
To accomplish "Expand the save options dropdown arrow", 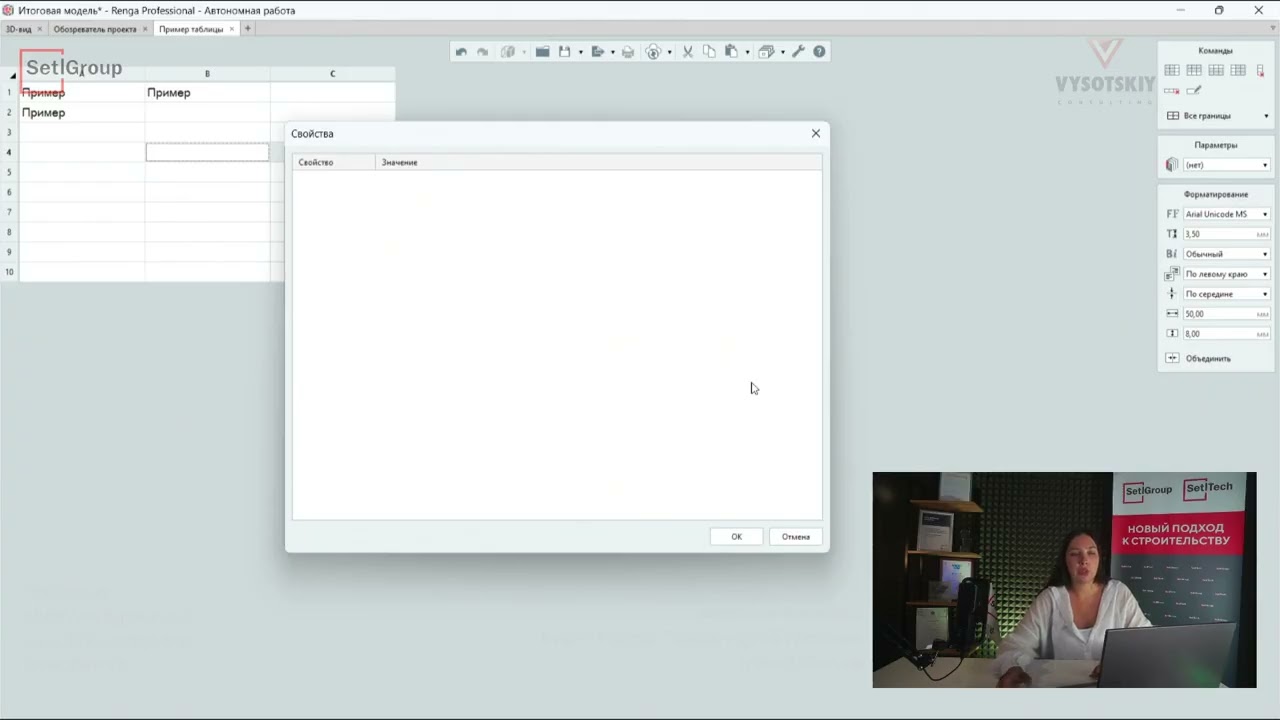I will pyautogui.click(x=580, y=52).
